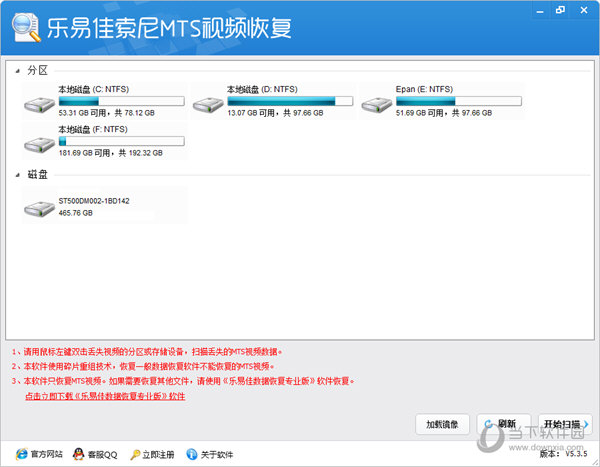Collapse the 分区 section
The image size is (600, 467).
click(17, 71)
